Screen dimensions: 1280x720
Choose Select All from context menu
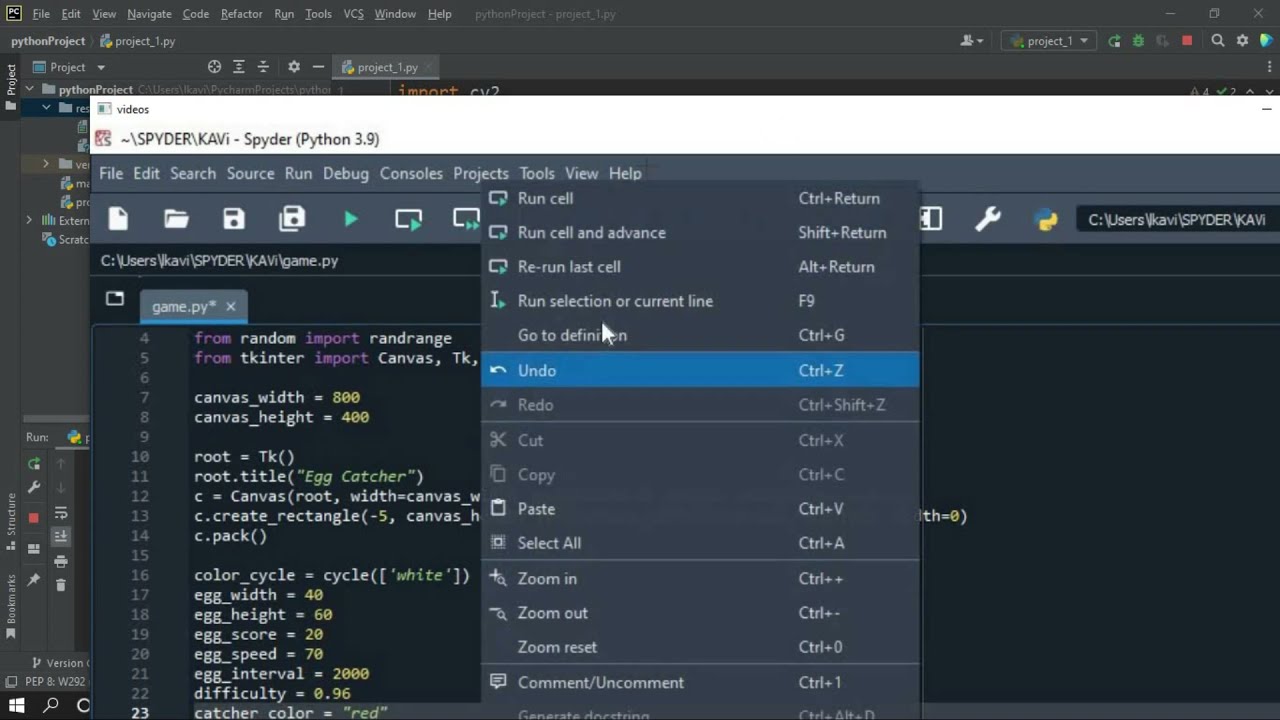click(699, 543)
